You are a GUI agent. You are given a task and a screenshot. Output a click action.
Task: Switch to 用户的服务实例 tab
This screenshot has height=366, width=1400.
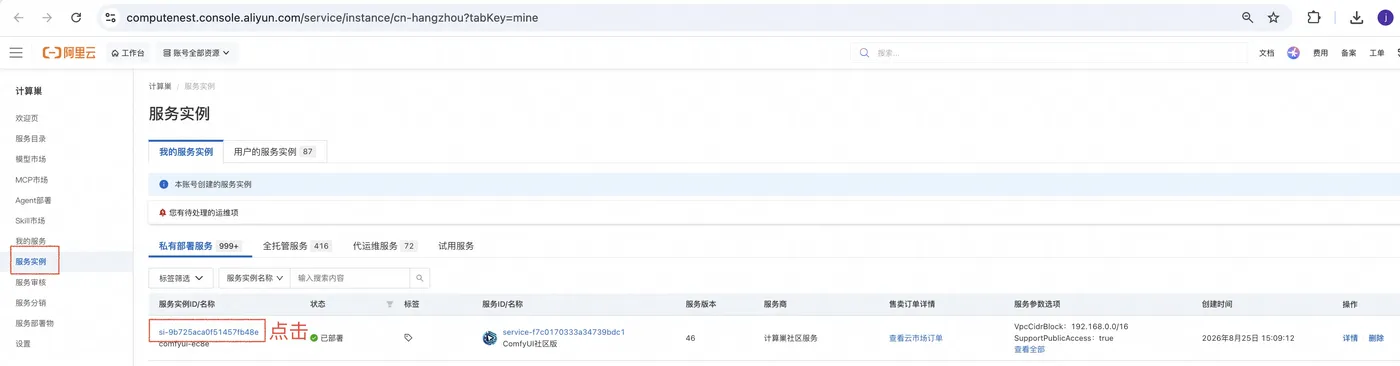pyautogui.click(x=274, y=152)
